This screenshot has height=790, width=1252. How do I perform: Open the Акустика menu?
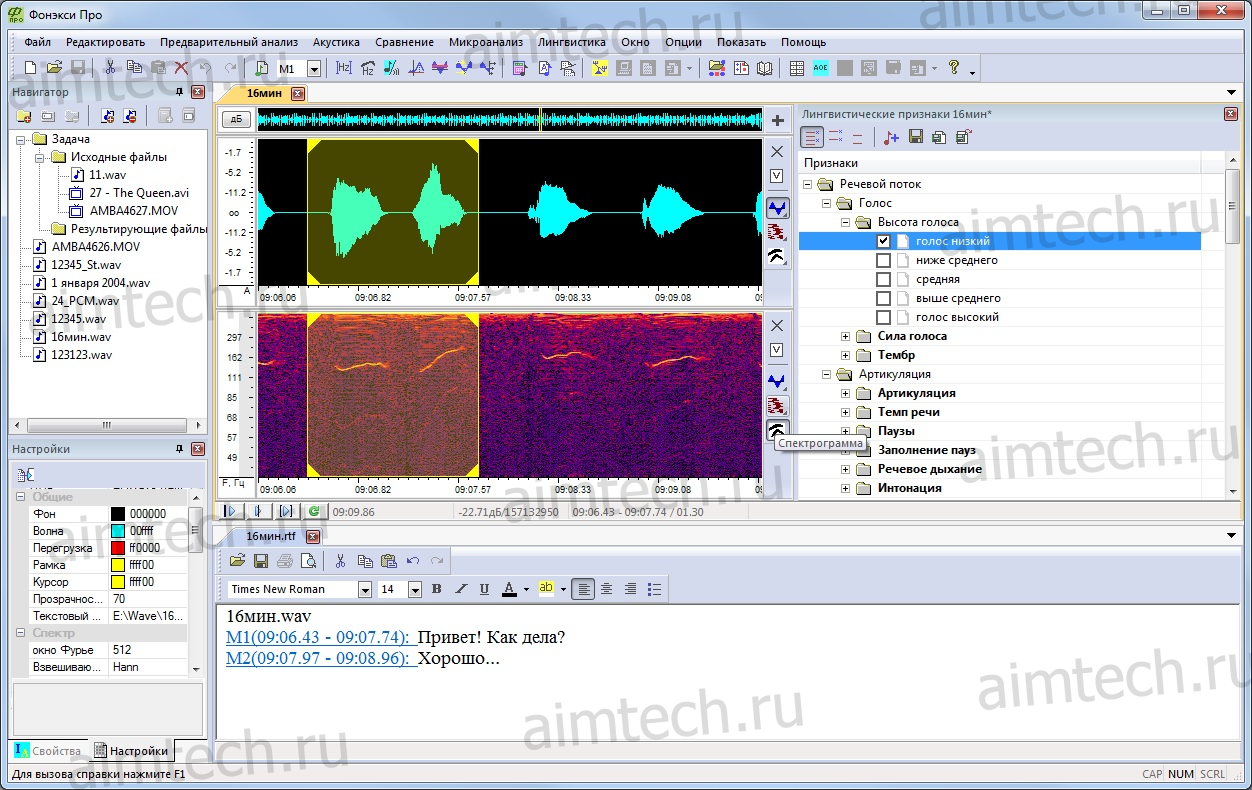[336, 42]
